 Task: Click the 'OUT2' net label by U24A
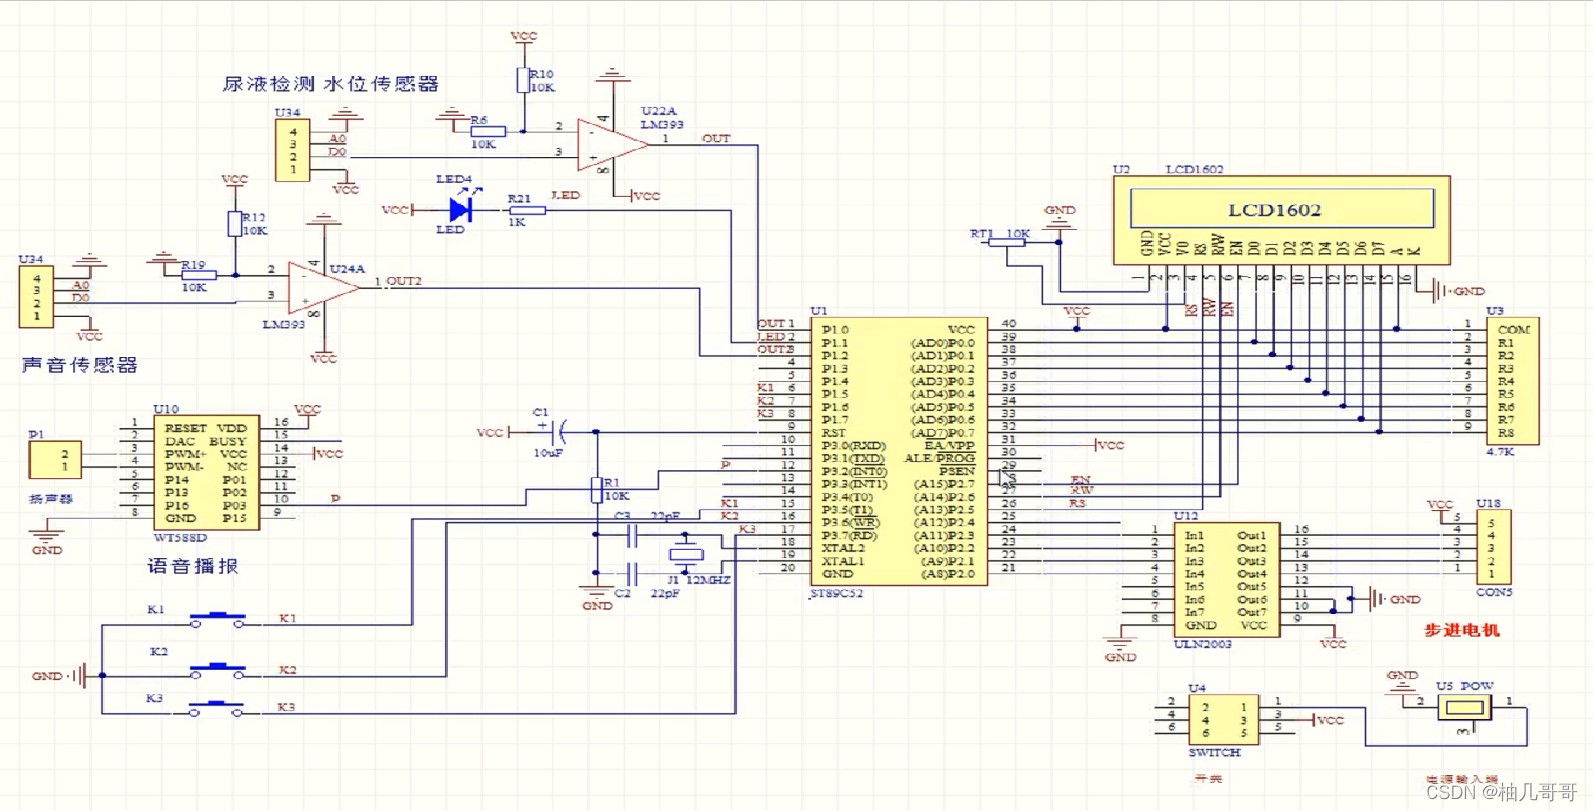coord(404,281)
